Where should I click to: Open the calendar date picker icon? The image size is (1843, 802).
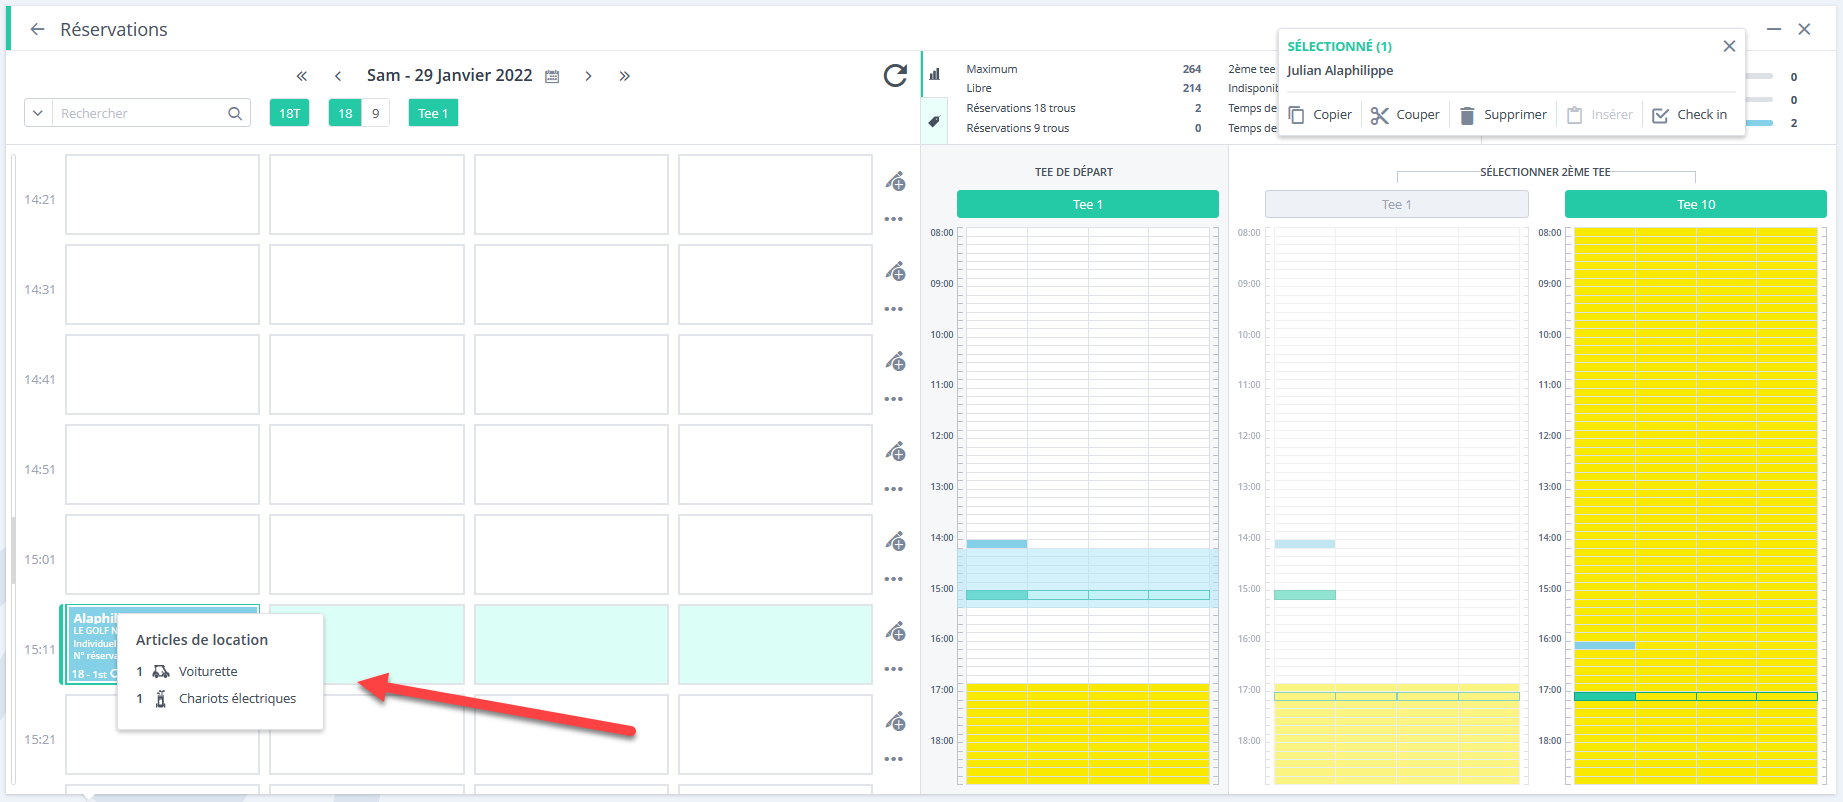[552, 76]
